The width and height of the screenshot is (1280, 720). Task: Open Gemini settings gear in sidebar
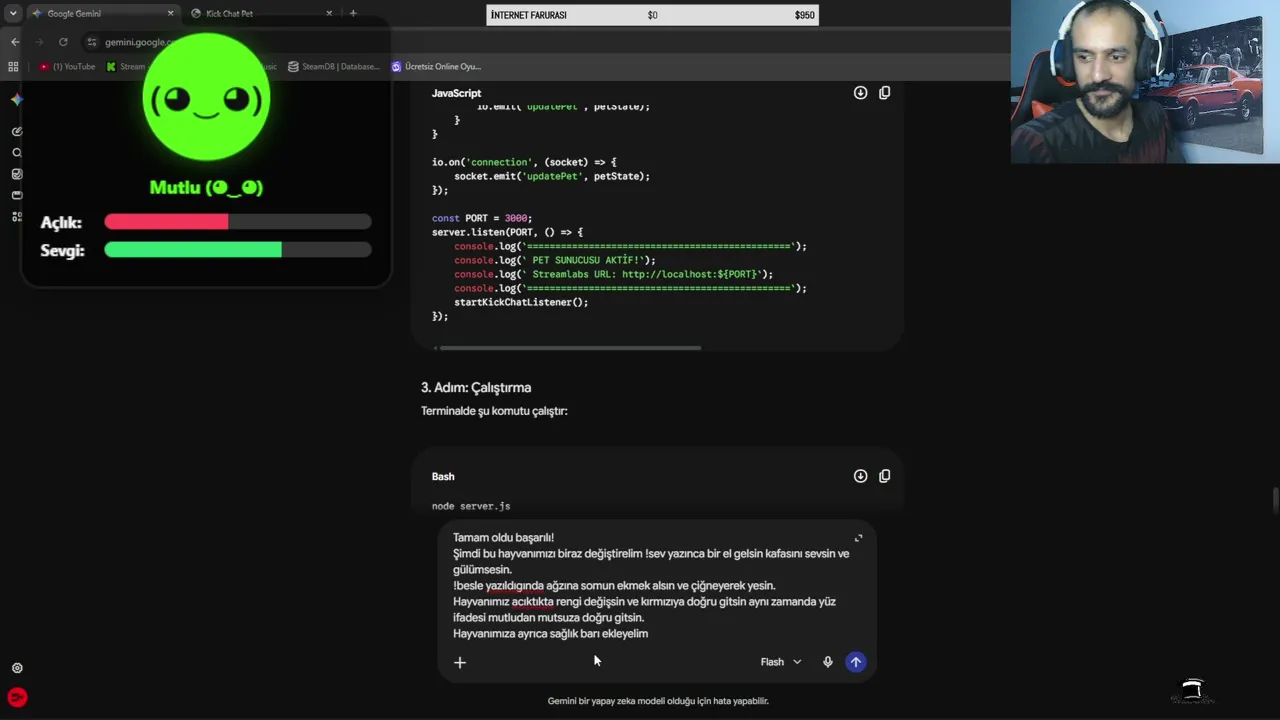tap(17, 668)
